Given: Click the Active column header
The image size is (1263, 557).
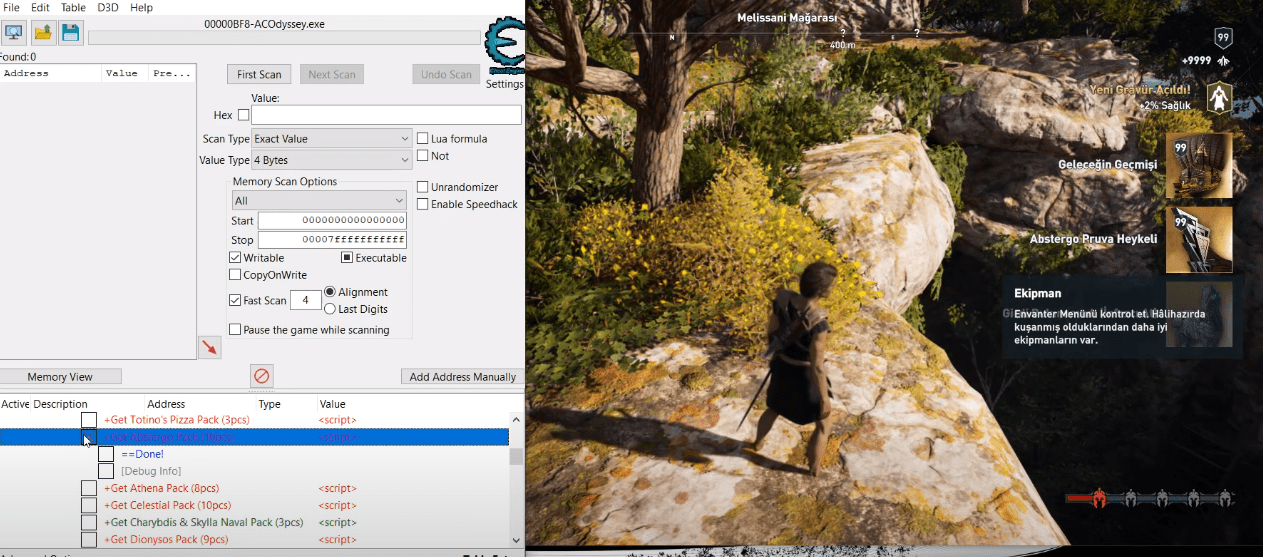Looking at the screenshot, I should (15, 404).
